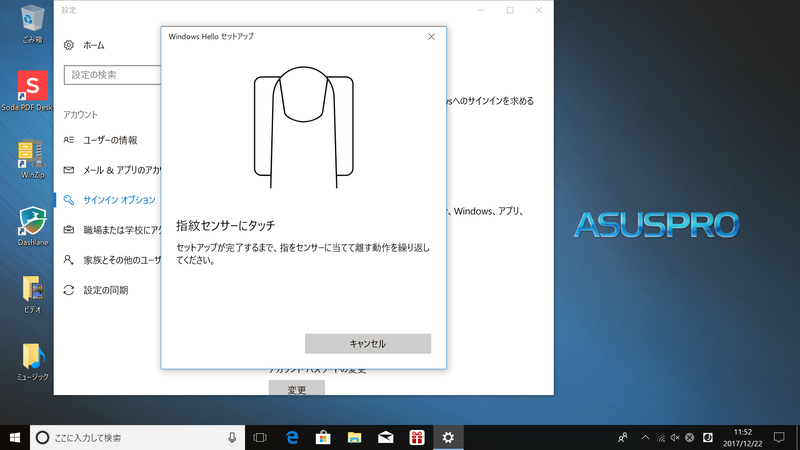Viewport: 800px width, 450px height.
Task: Select the Dashlane desktop shortcut
Action: (33, 226)
